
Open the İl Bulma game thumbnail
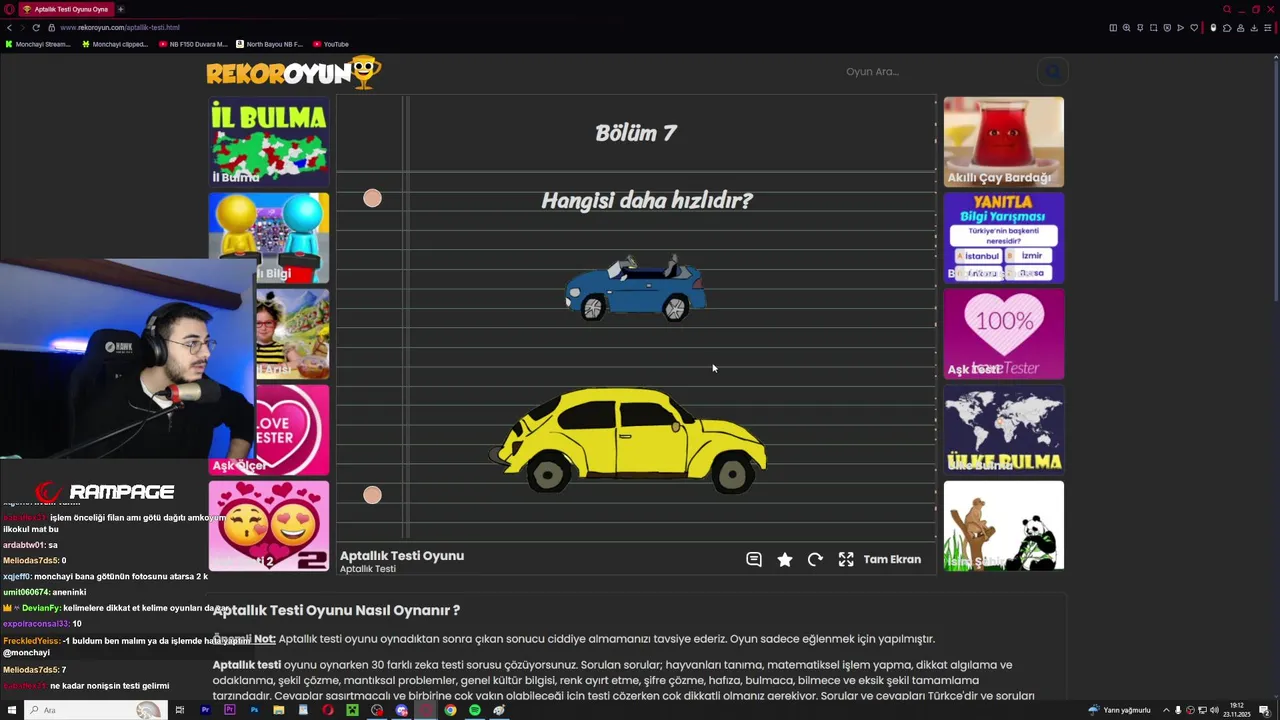coord(269,141)
